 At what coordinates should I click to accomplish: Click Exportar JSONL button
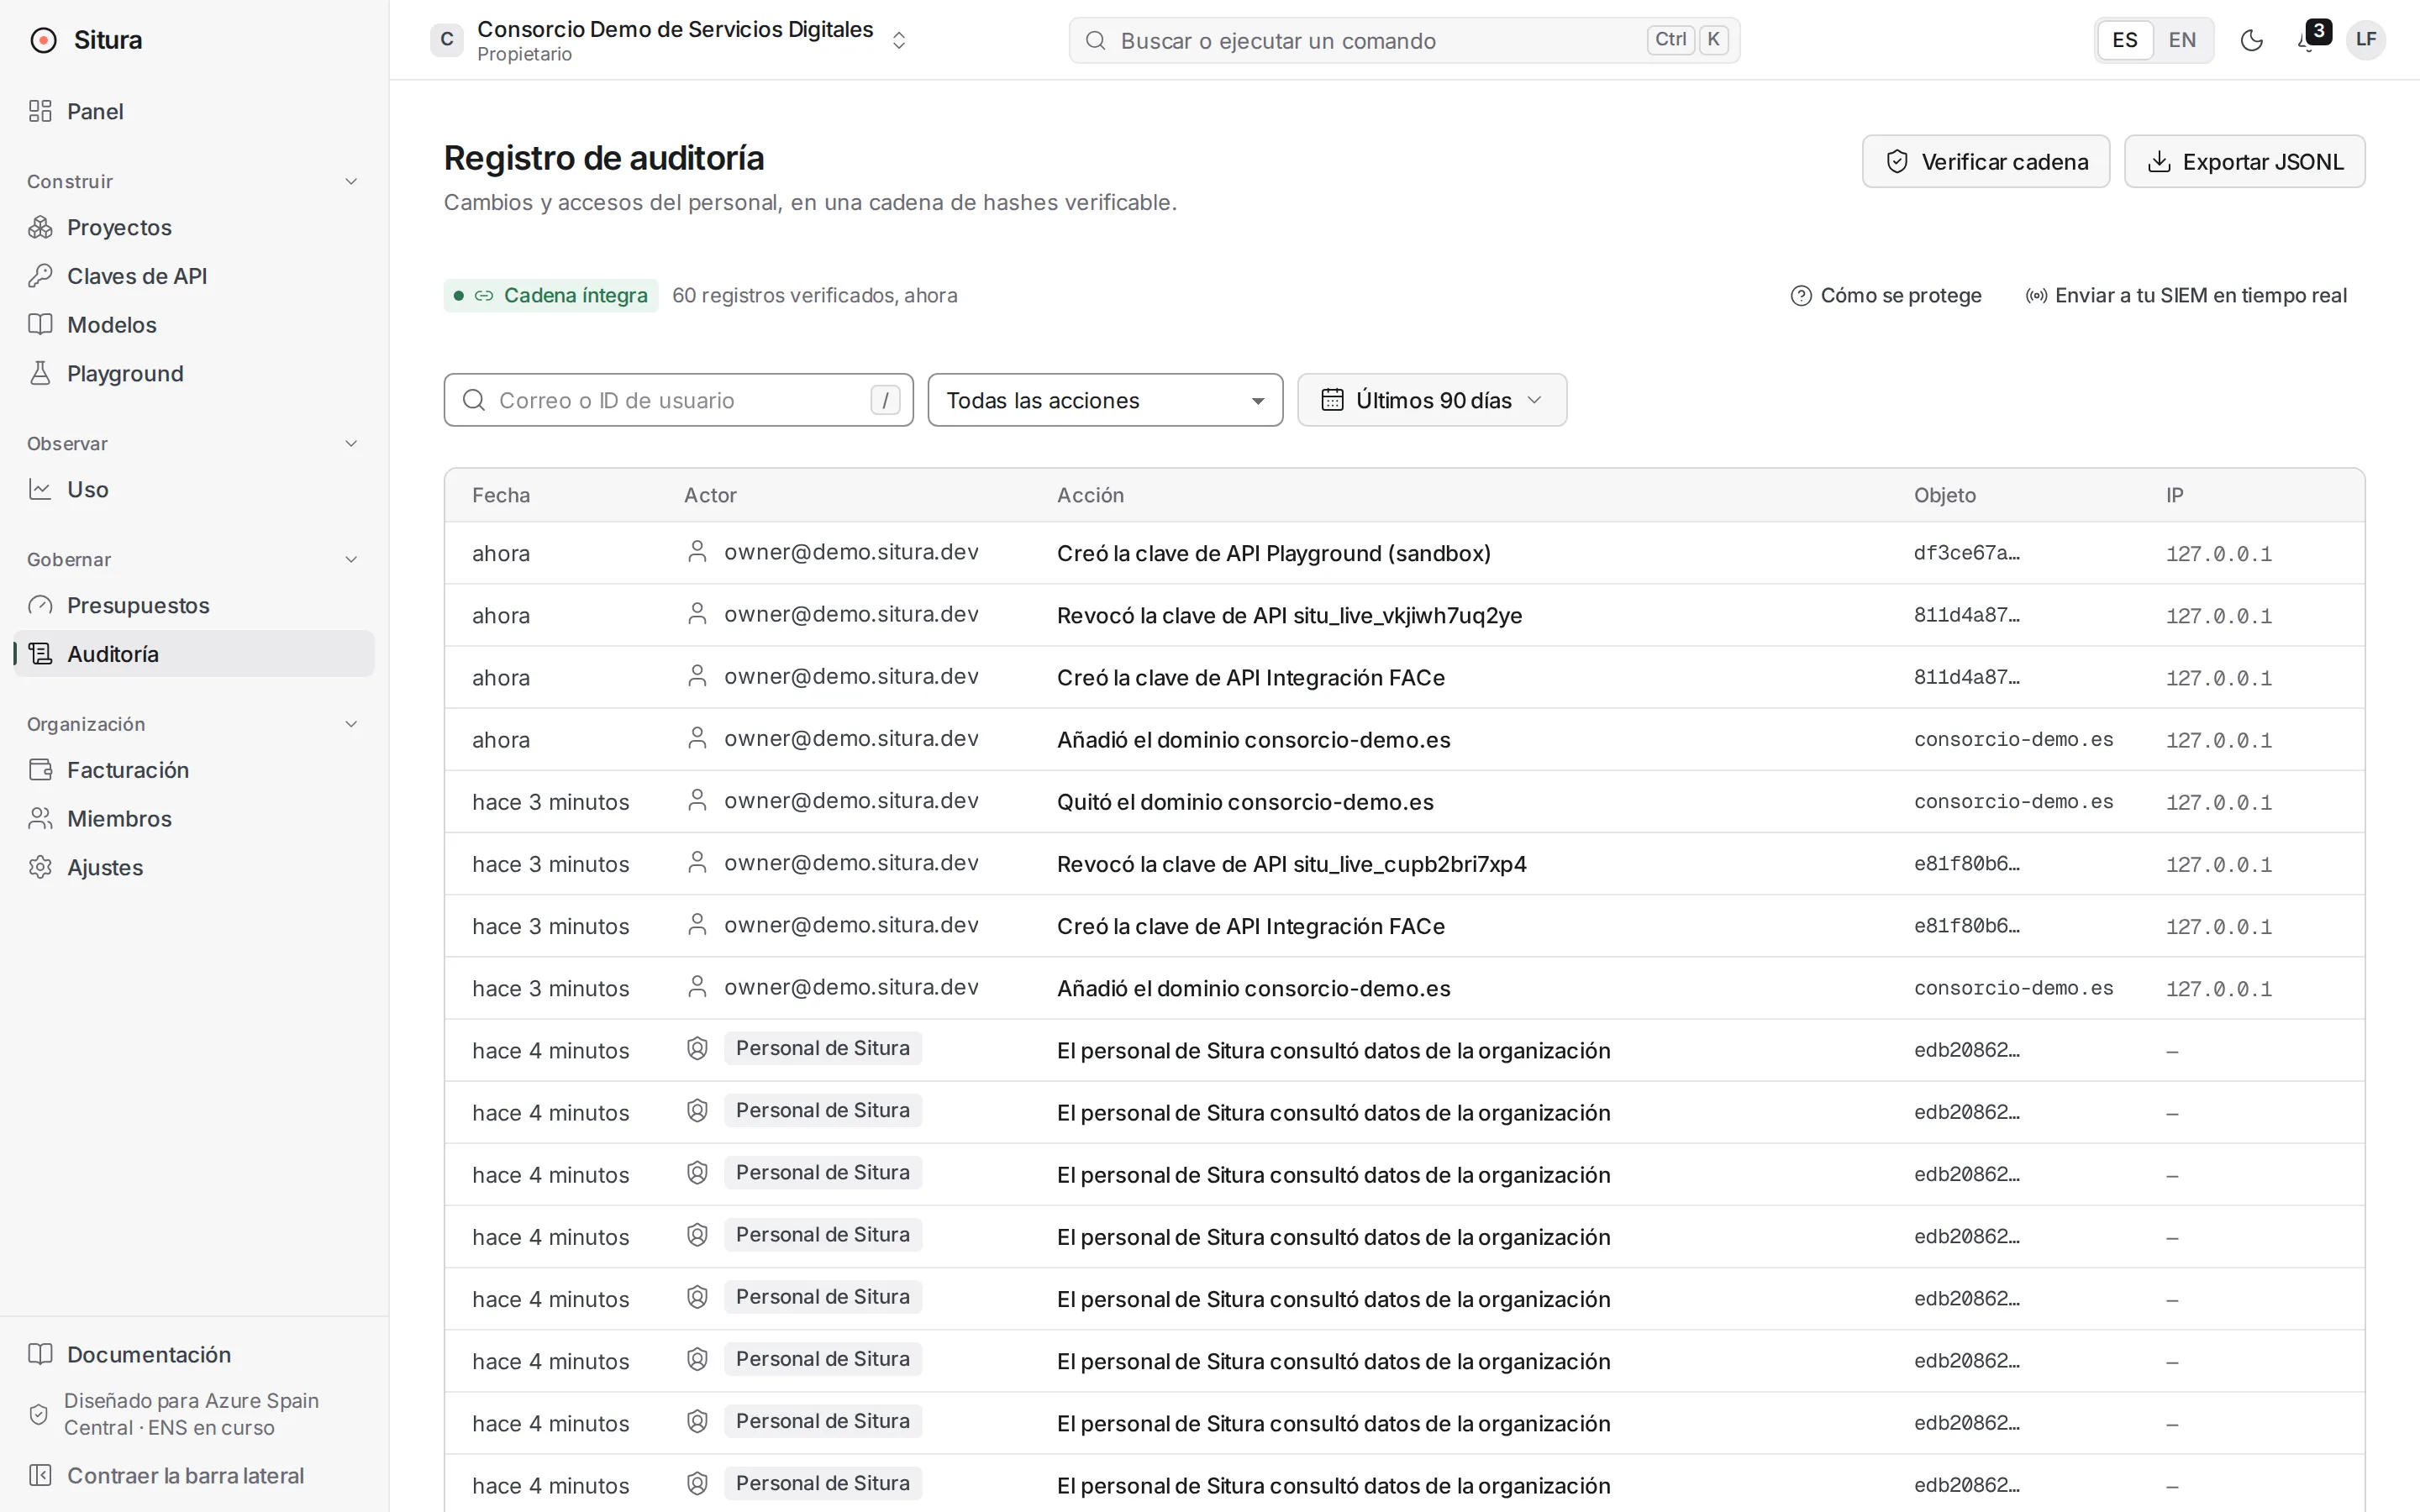point(2244,161)
